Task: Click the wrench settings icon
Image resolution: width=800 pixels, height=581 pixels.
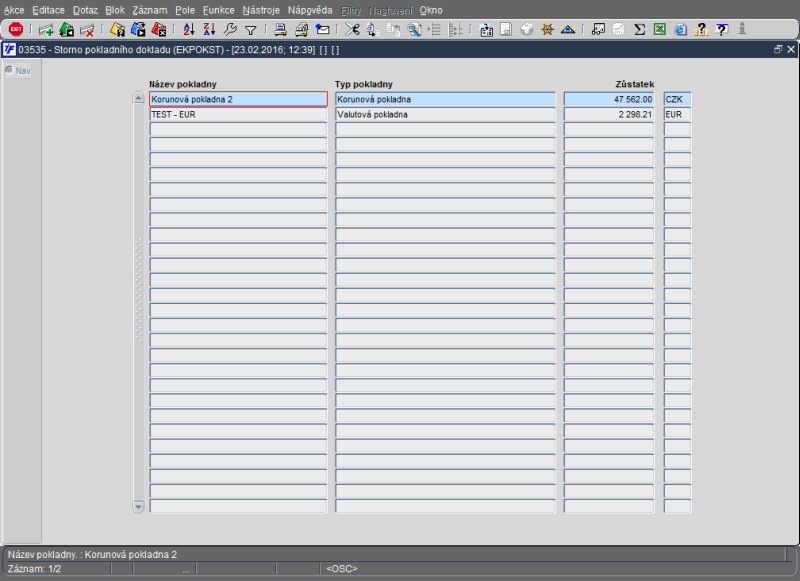Action: (x=230, y=30)
